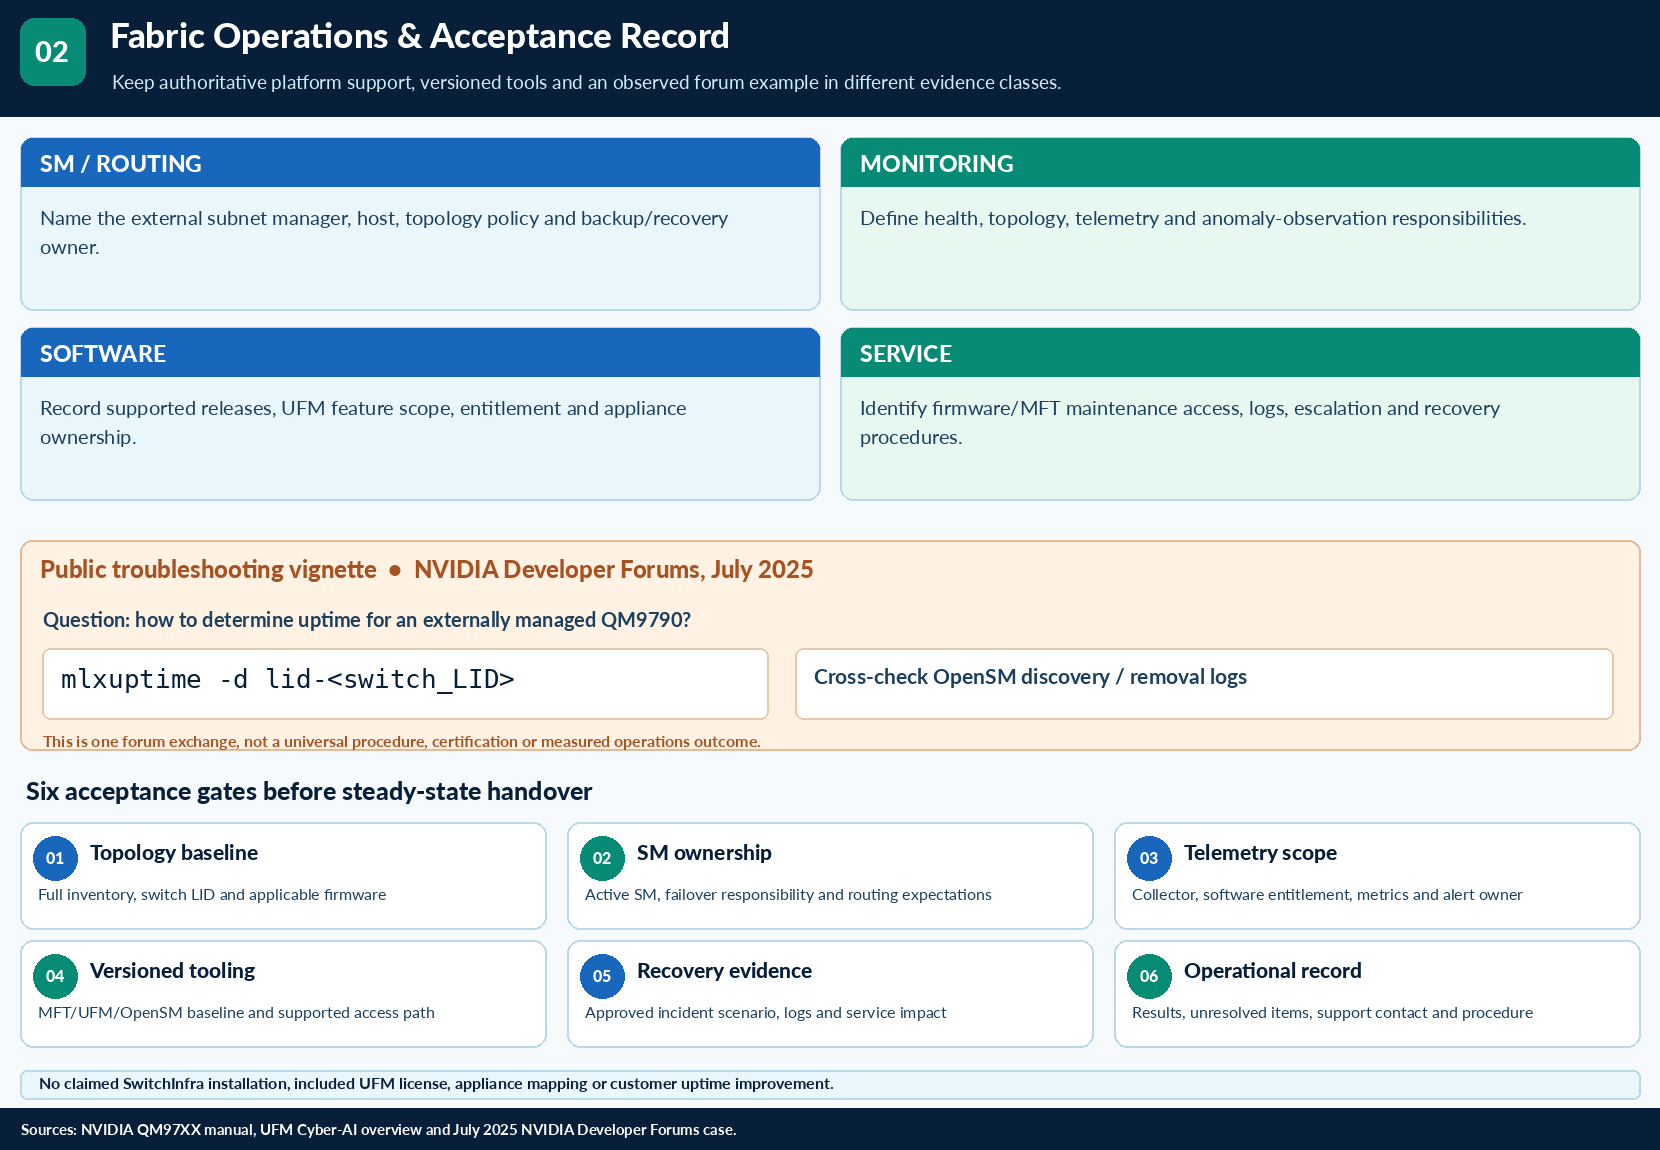The image size is (1660, 1150).
Task: Select the SERVICE card header
Action: (x=1240, y=353)
